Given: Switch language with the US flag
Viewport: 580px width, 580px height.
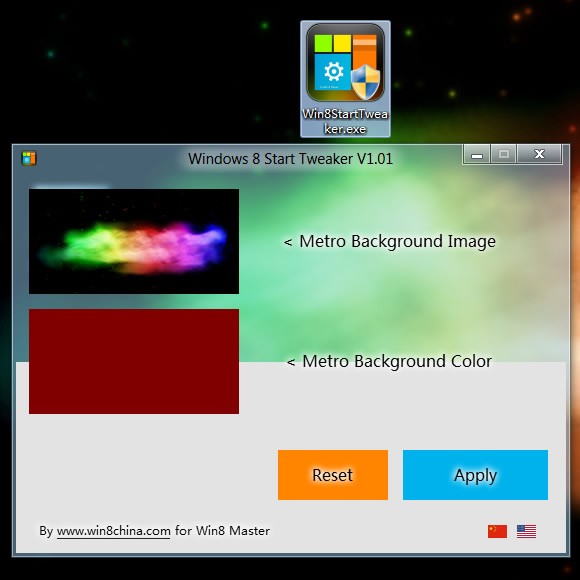Looking at the screenshot, I should tap(526, 531).
